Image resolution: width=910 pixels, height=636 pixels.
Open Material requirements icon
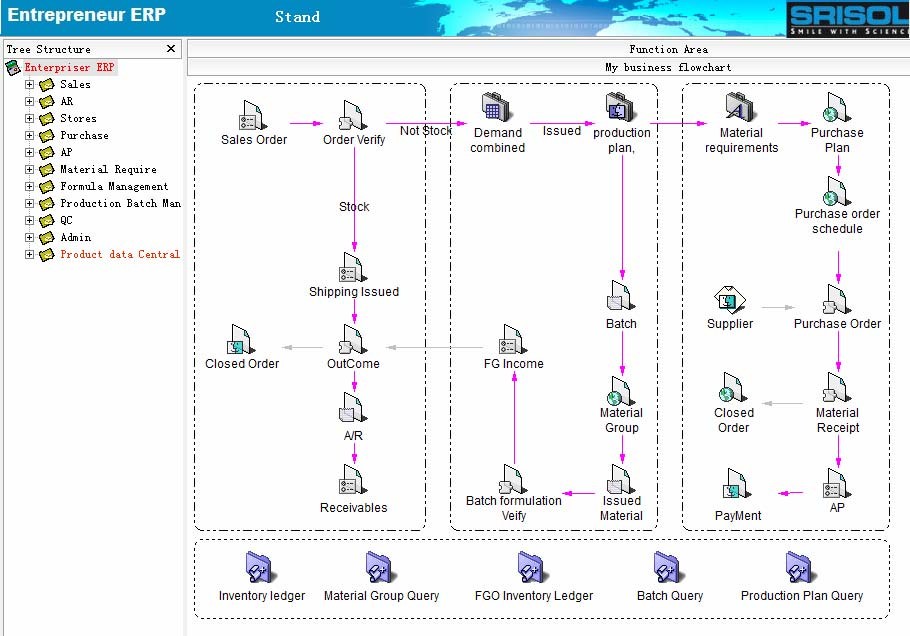point(740,107)
